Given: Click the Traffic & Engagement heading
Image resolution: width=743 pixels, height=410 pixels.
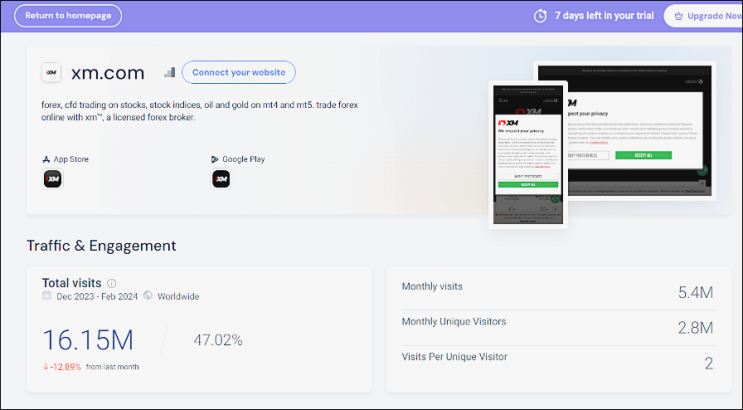Looking at the screenshot, I should pyautogui.click(x=101, y=246).
